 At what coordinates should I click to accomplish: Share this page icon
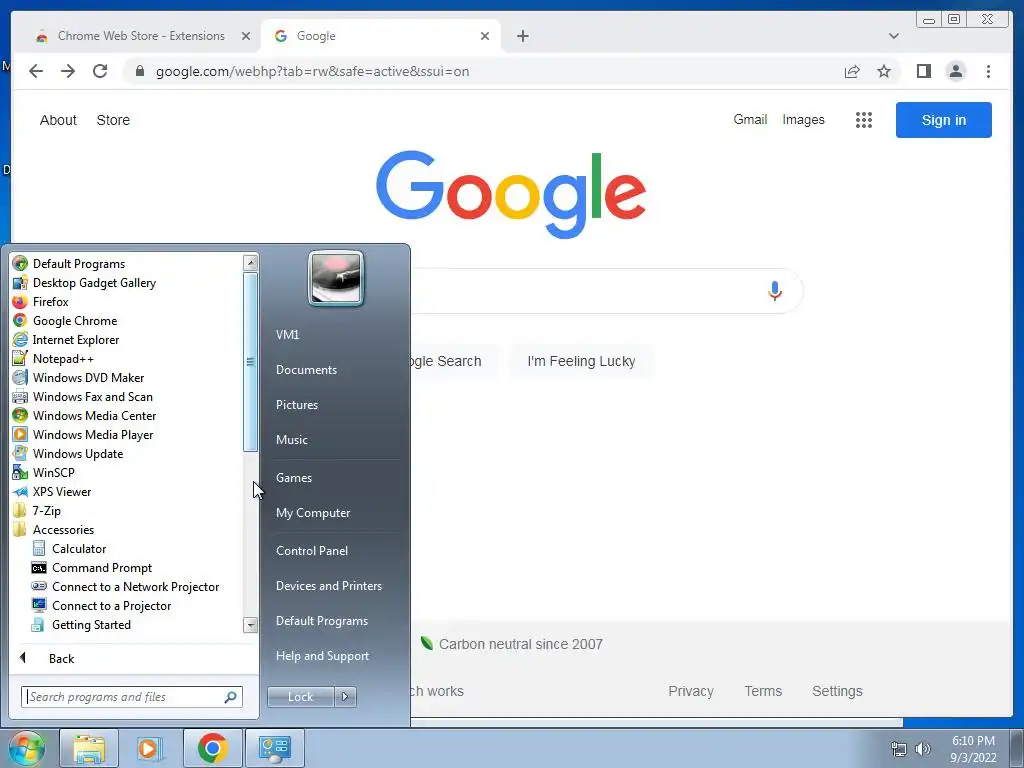pos(852,71)
